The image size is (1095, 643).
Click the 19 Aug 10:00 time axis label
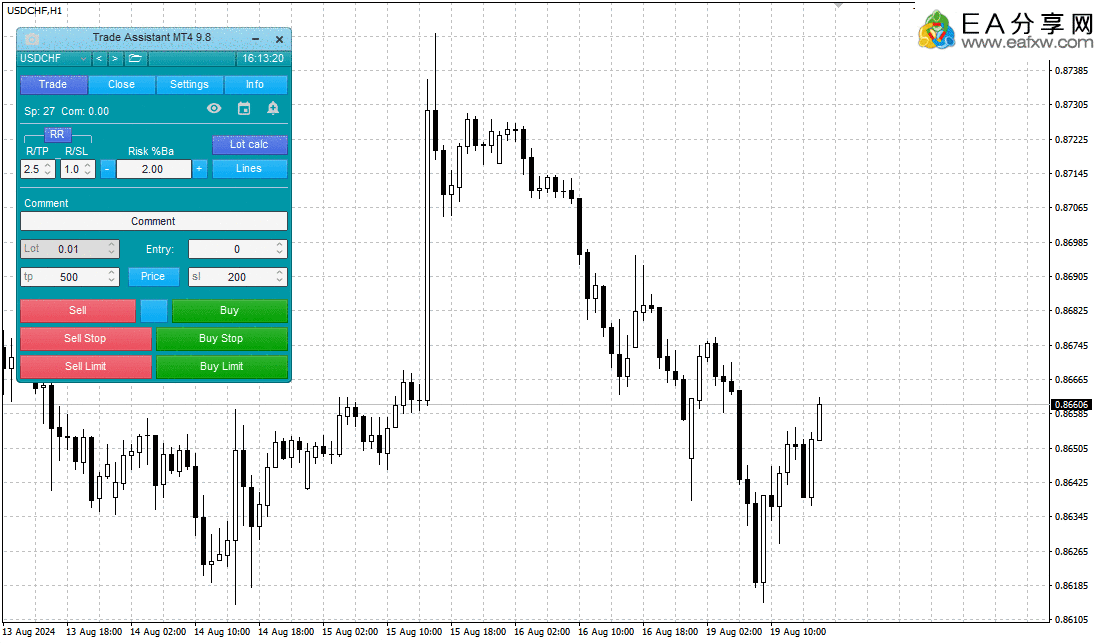[x=798, y=632]
